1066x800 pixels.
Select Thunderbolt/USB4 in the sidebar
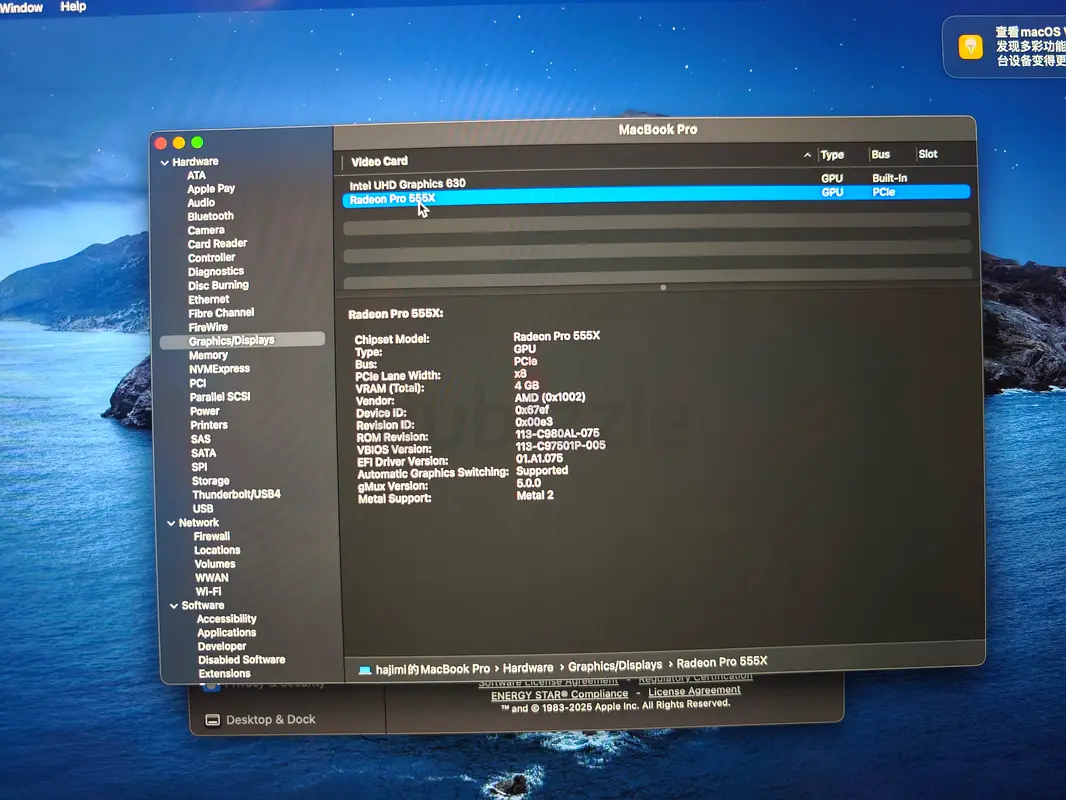coord(237,494)
